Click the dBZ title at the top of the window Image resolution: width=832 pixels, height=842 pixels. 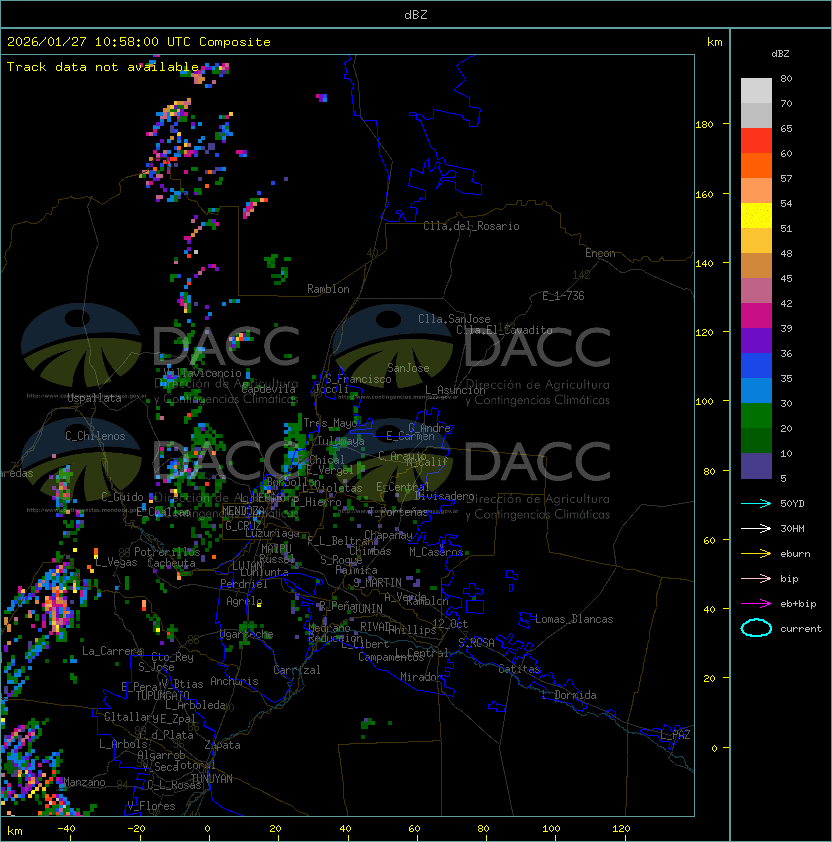point(415,14)
